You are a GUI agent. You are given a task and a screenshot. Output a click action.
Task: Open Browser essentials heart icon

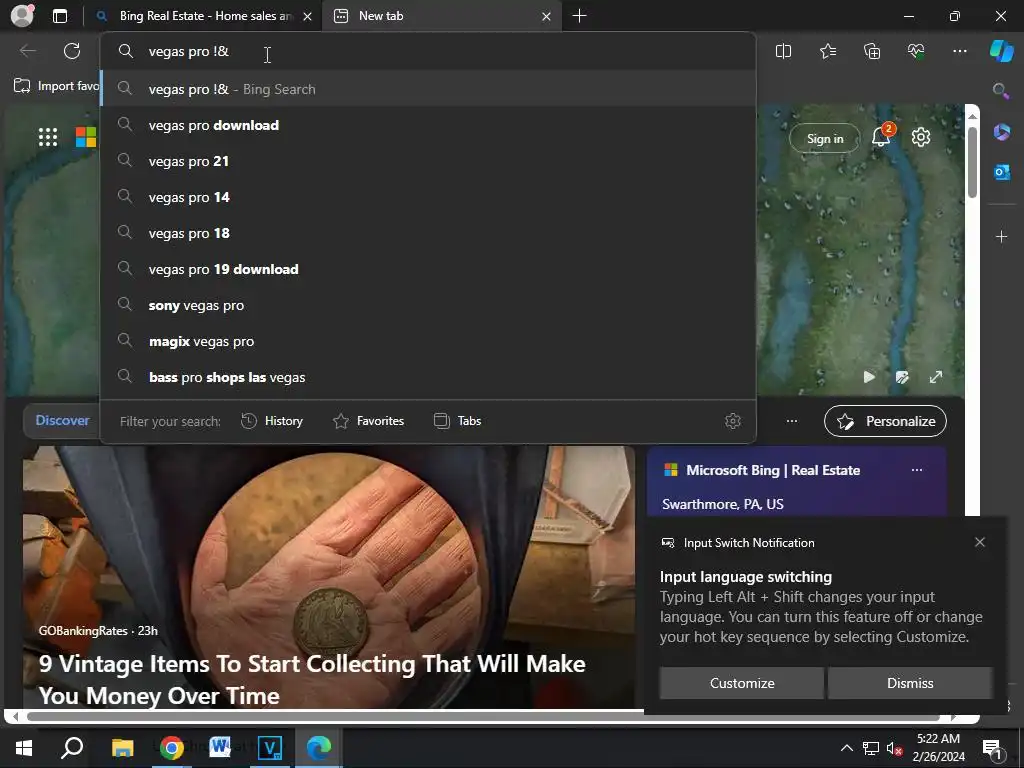[x=916, y=51]
